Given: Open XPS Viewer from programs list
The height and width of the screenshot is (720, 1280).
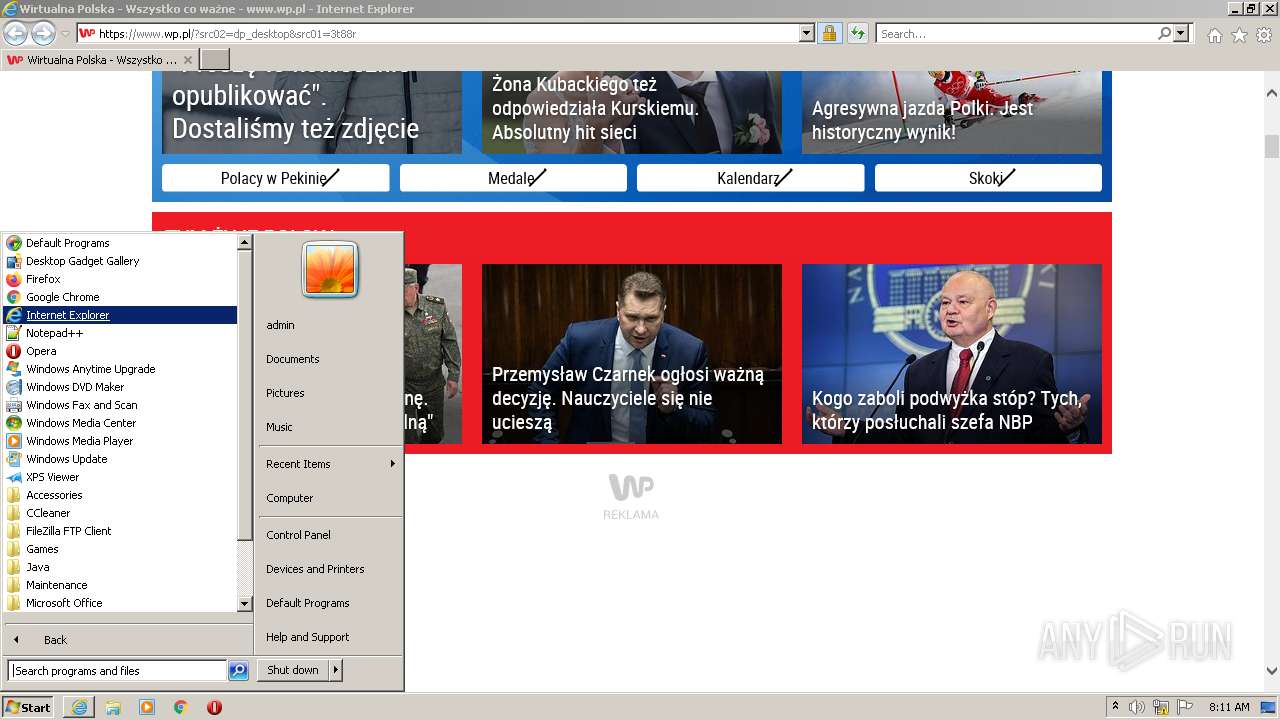Looking at the screenshot, I should pos(52,477).
